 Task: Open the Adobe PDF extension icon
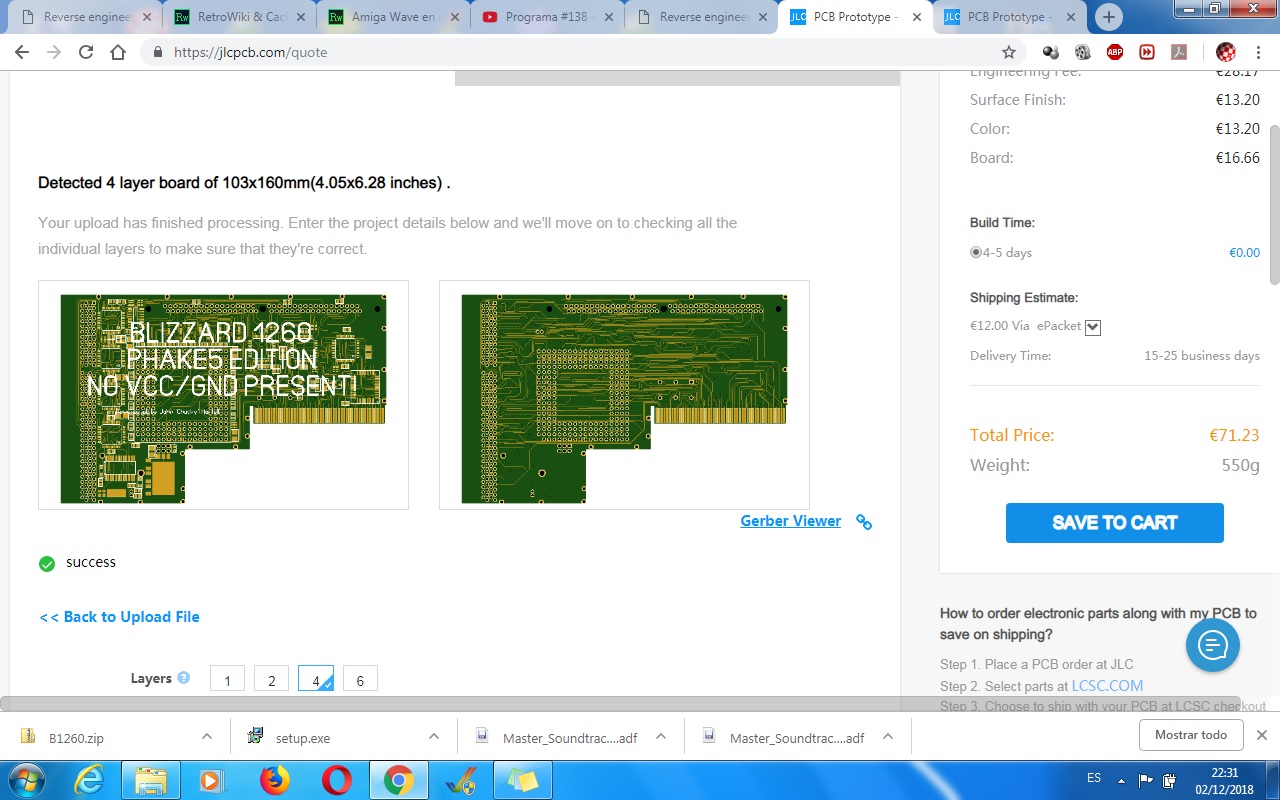[1179, 52]
